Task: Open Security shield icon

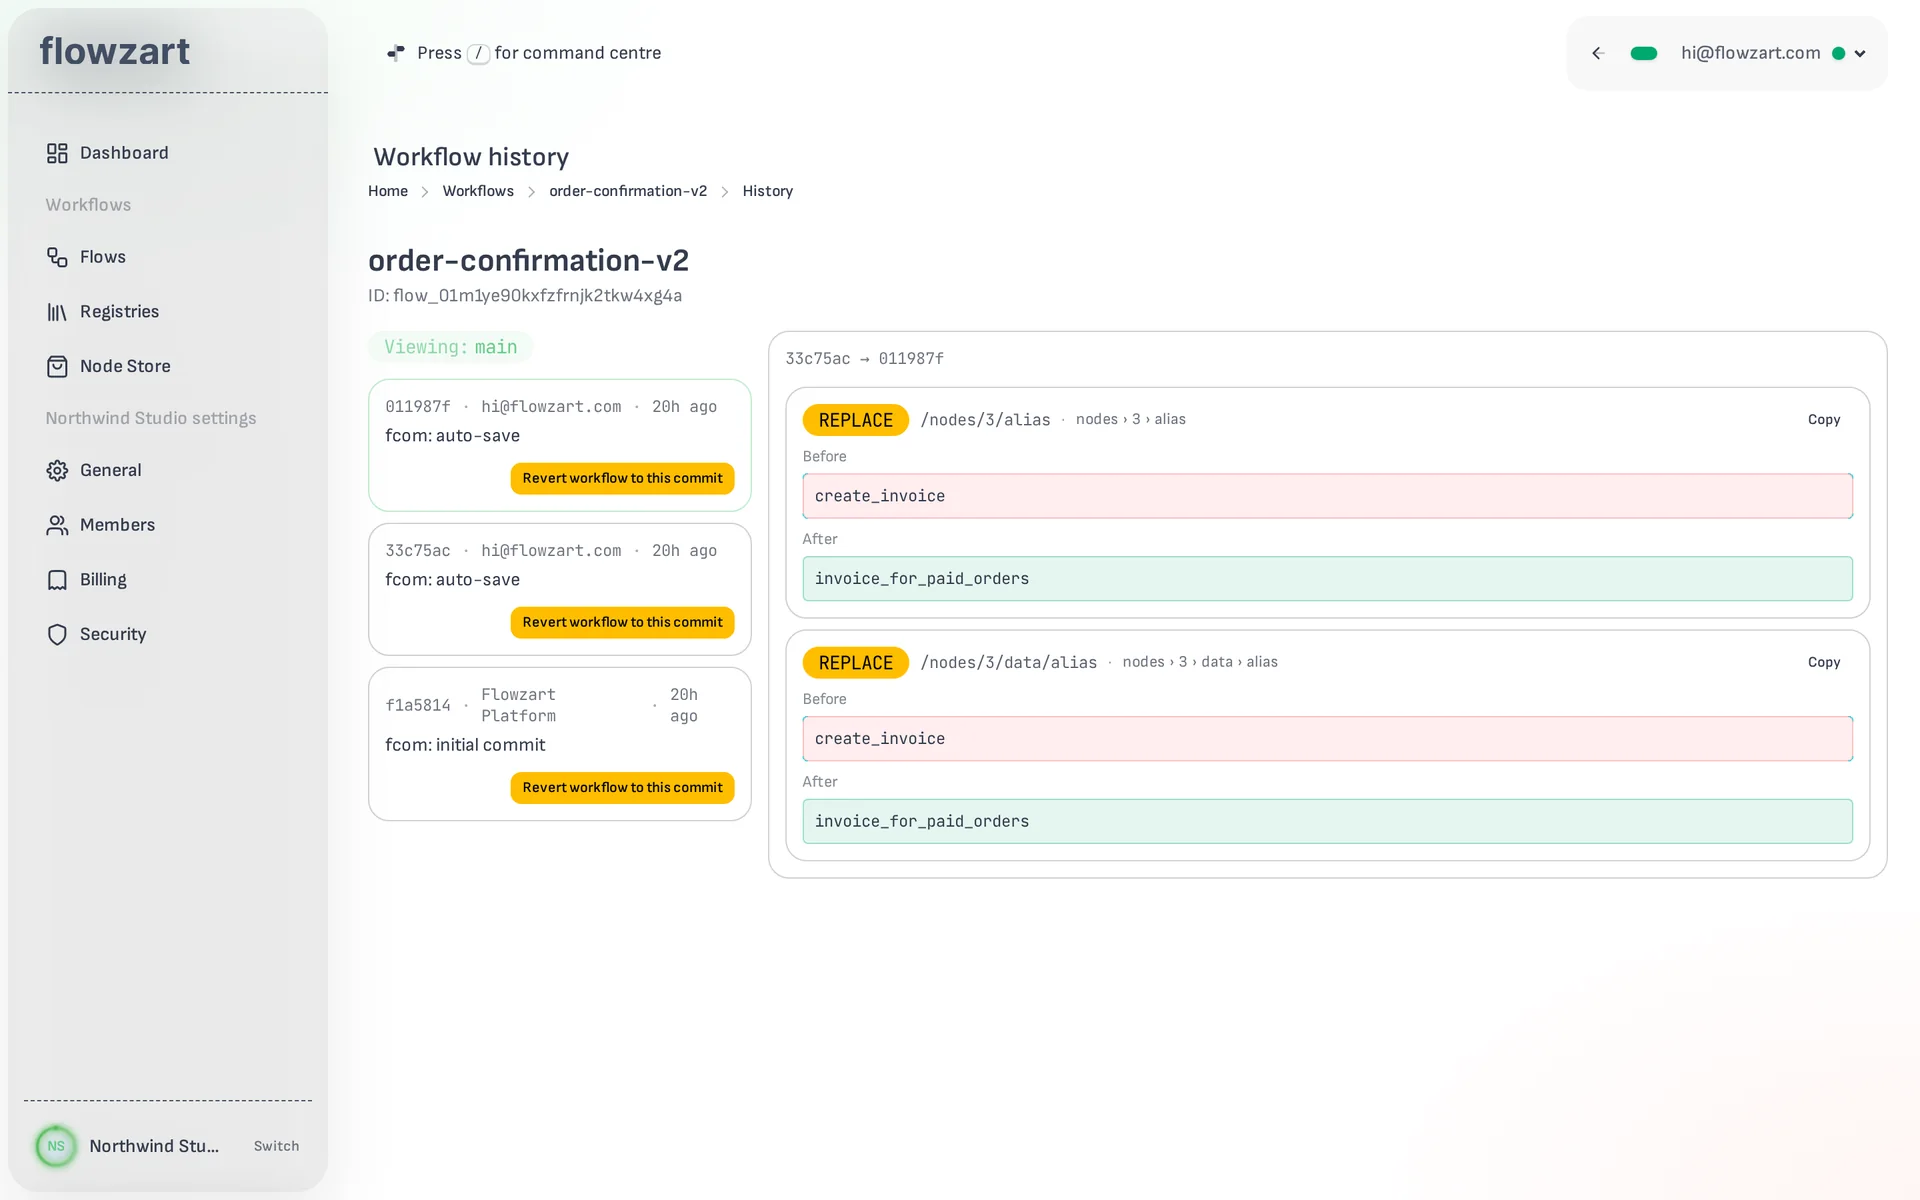Action: pos(57,634)
